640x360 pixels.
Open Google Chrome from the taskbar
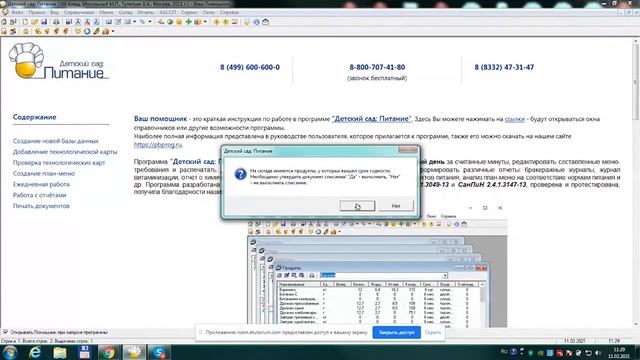(x=109, y=352)
